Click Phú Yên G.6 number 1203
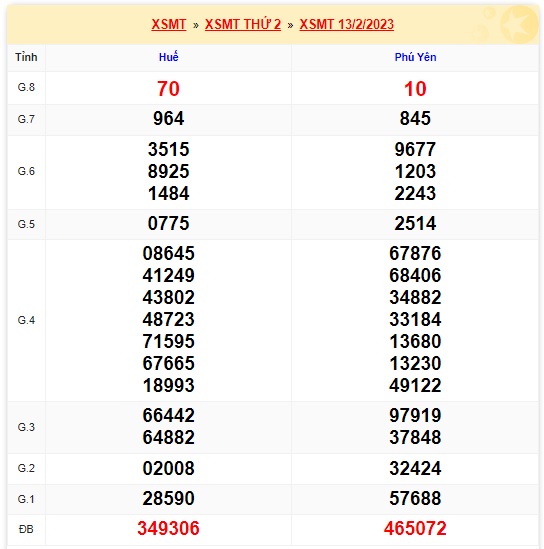544x549 pixels. (x=415, y=172)
